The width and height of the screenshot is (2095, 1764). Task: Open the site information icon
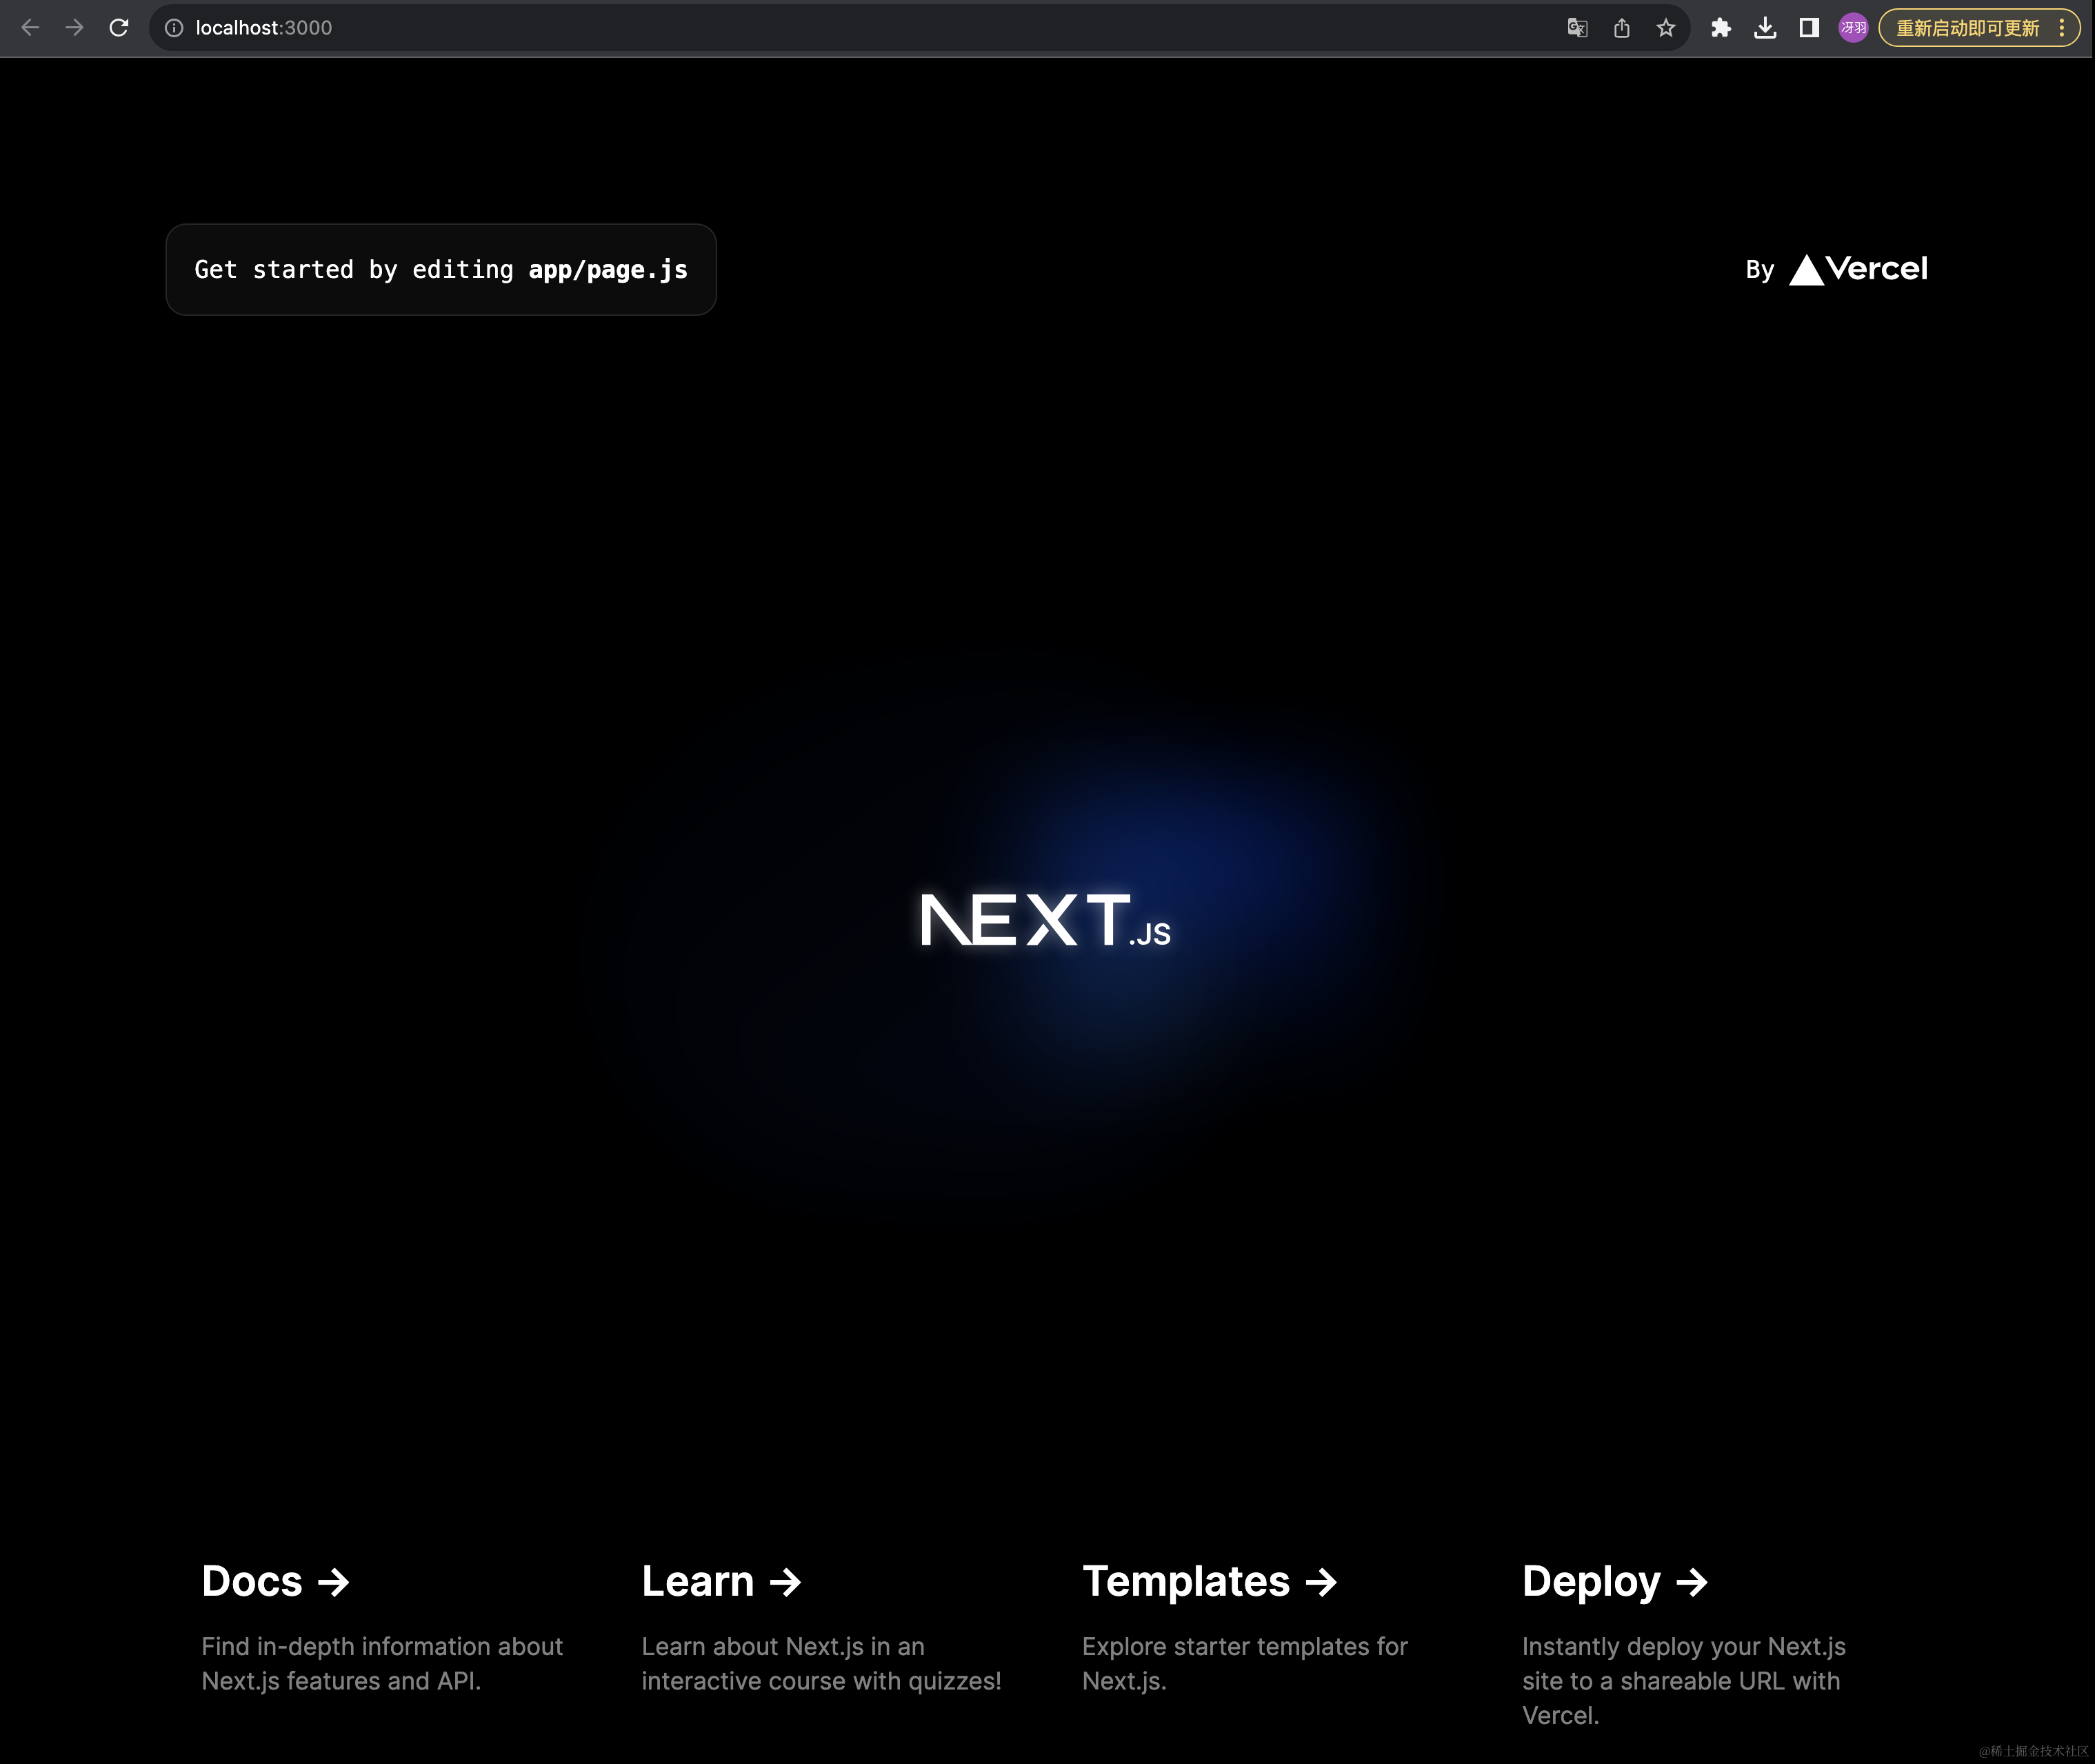coord(174,28)
